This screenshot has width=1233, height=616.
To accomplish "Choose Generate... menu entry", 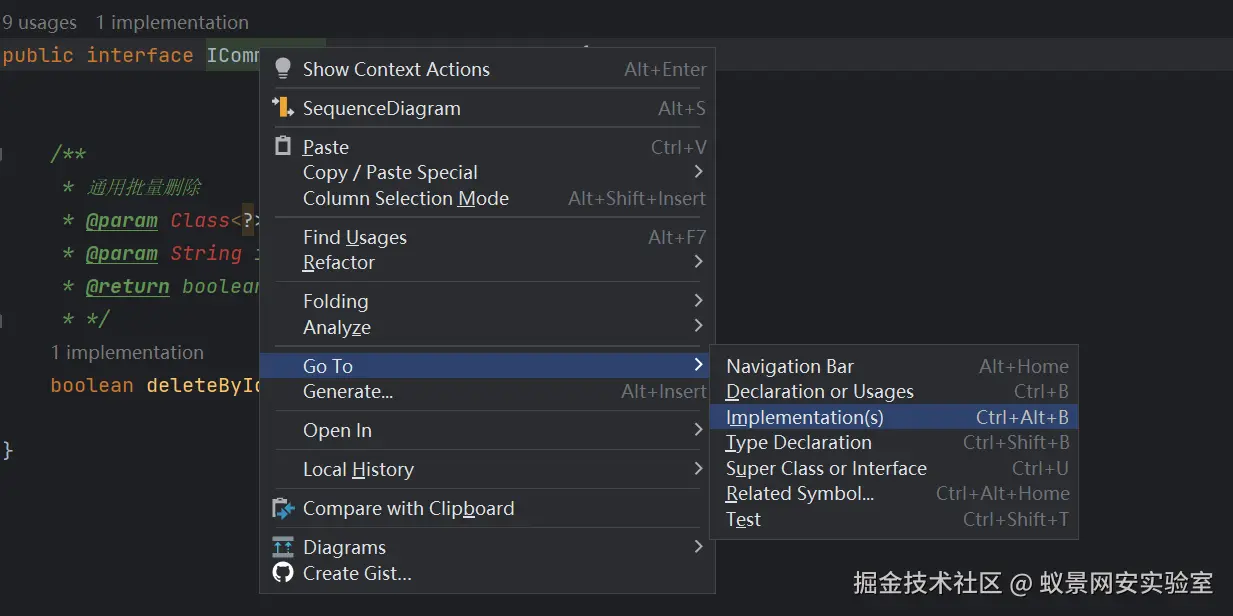I will pos(348,392).
